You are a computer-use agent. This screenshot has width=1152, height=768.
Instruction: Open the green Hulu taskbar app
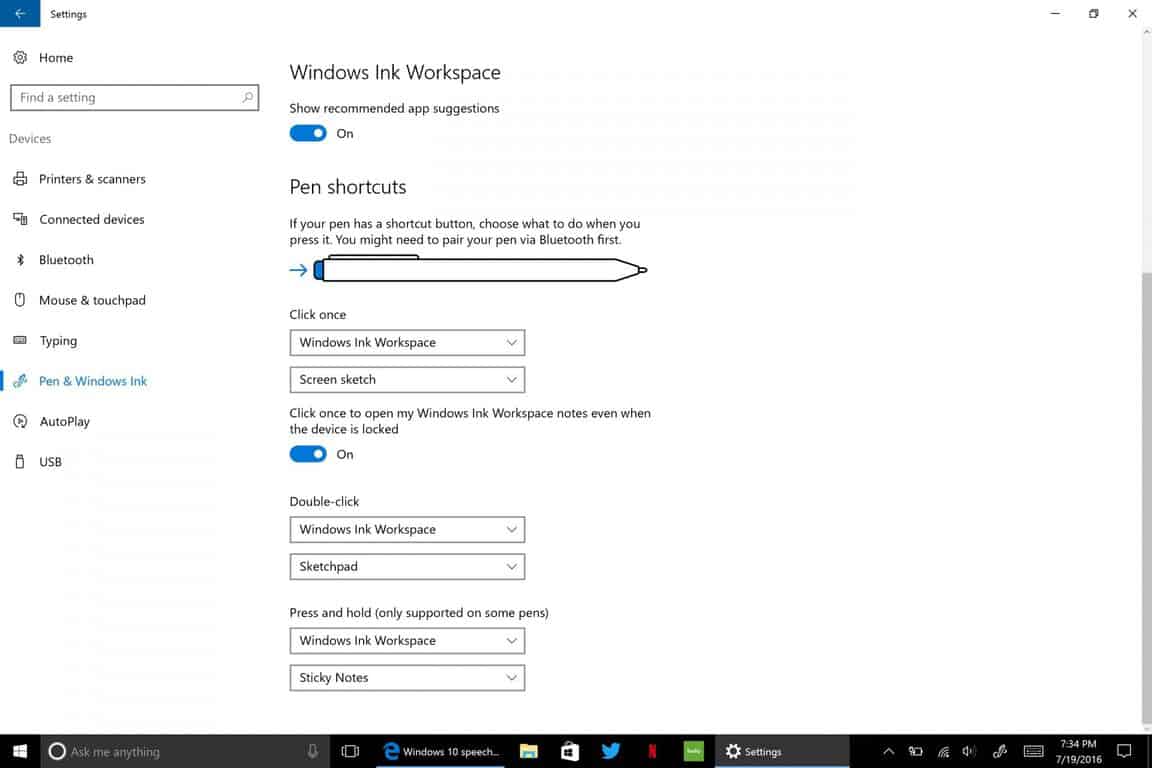pyautogui.click(x=693, y=751)
